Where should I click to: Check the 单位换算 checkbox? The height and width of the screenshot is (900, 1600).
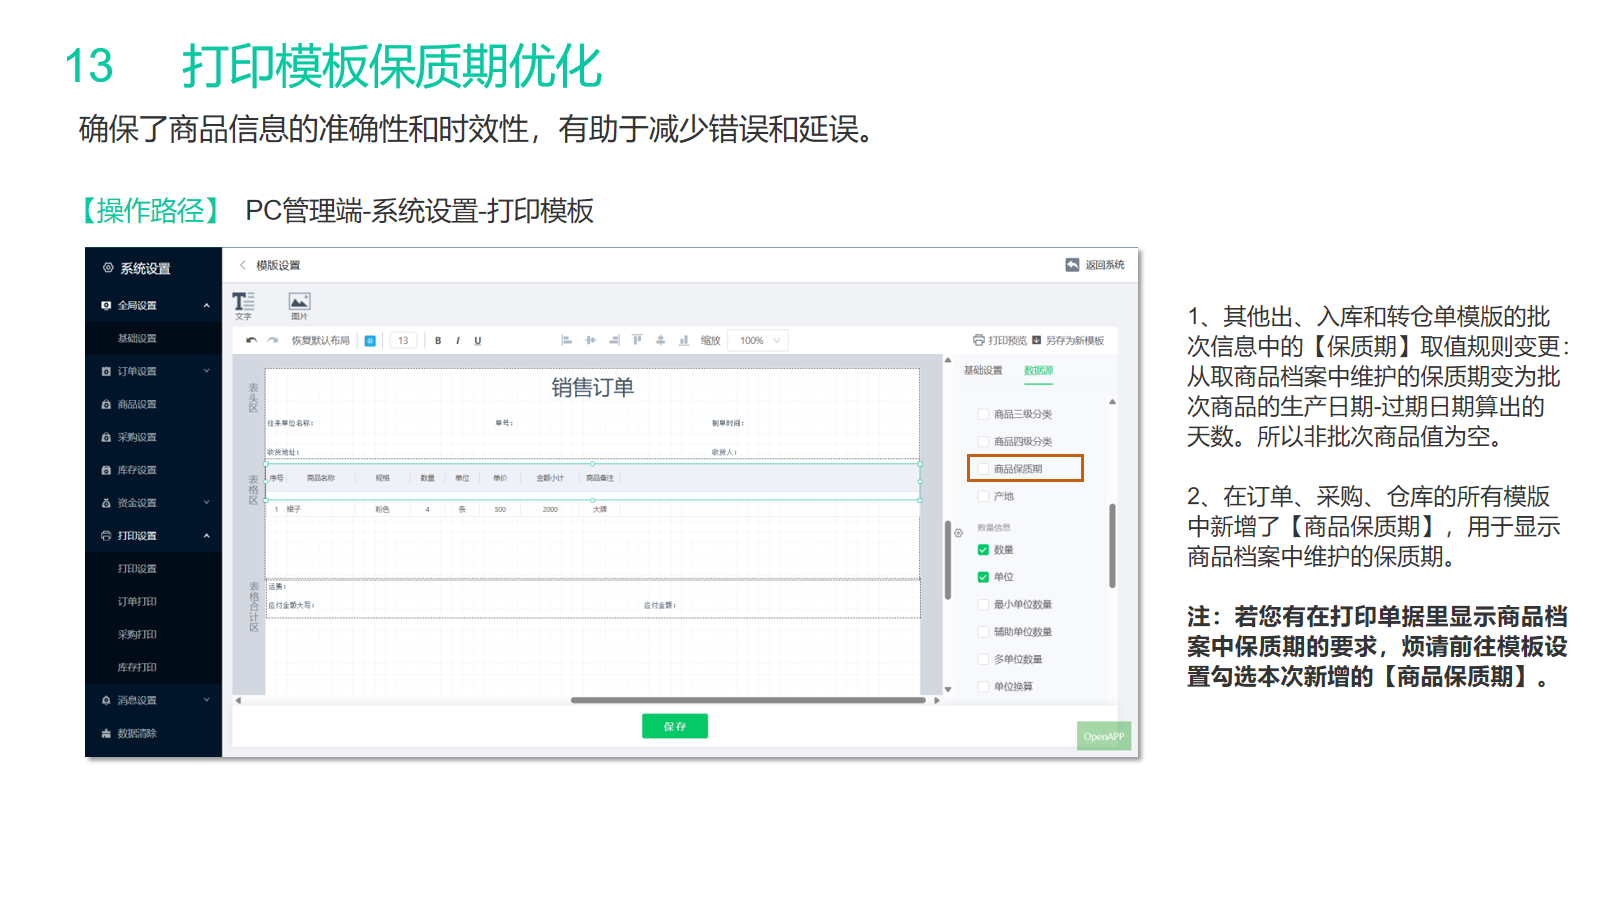tap(983, 687)
